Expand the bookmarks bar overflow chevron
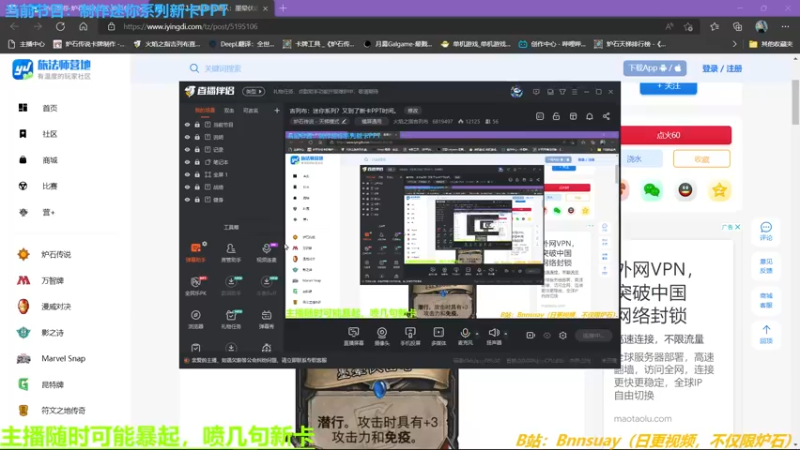 (x=734, y=44)
